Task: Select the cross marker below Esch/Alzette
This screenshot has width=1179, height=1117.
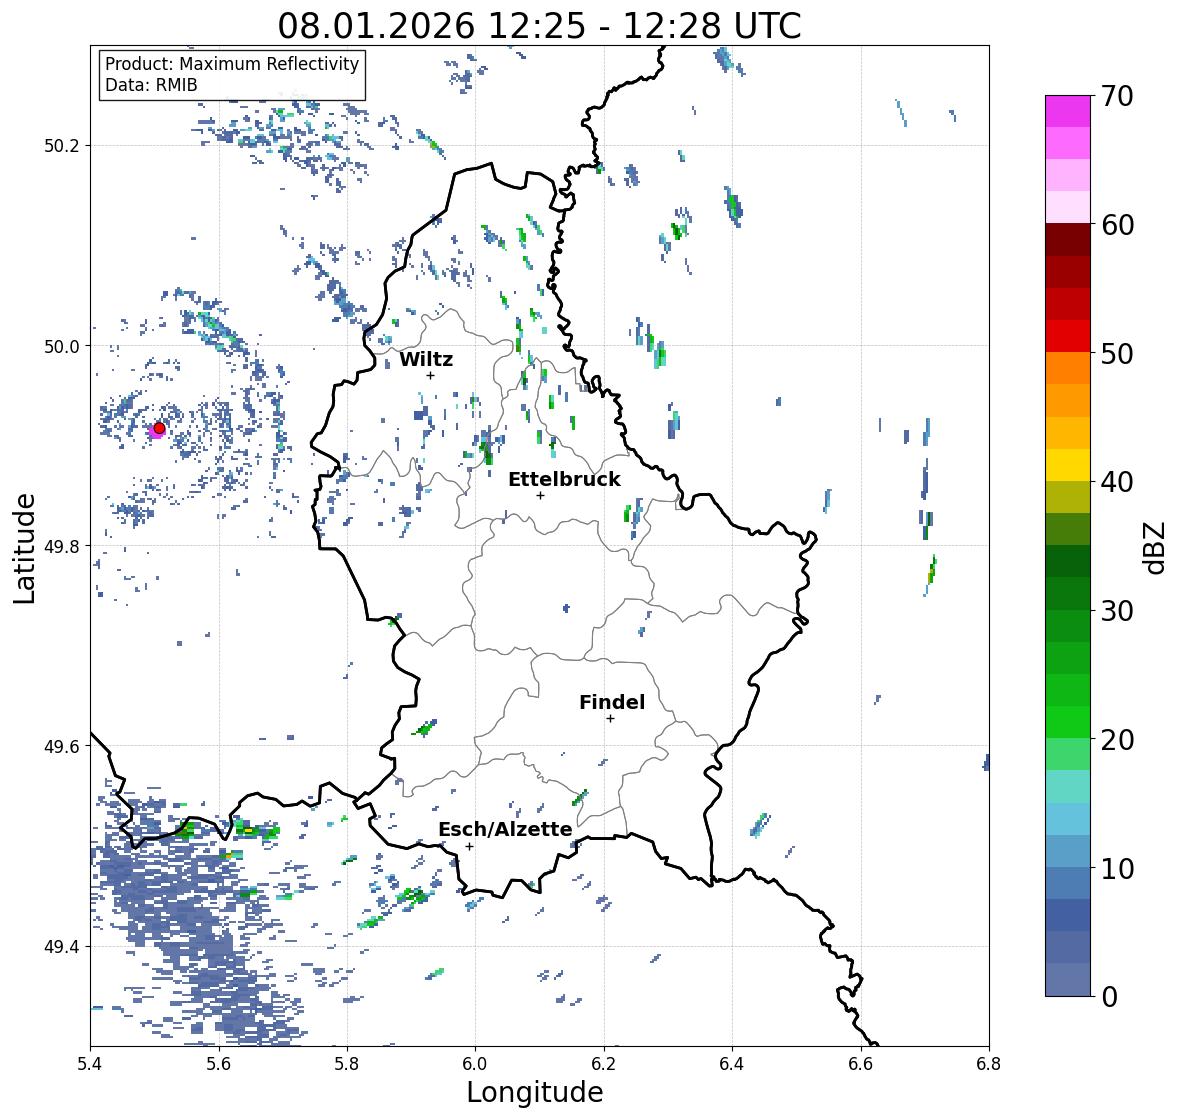Action: coord(469,846)
